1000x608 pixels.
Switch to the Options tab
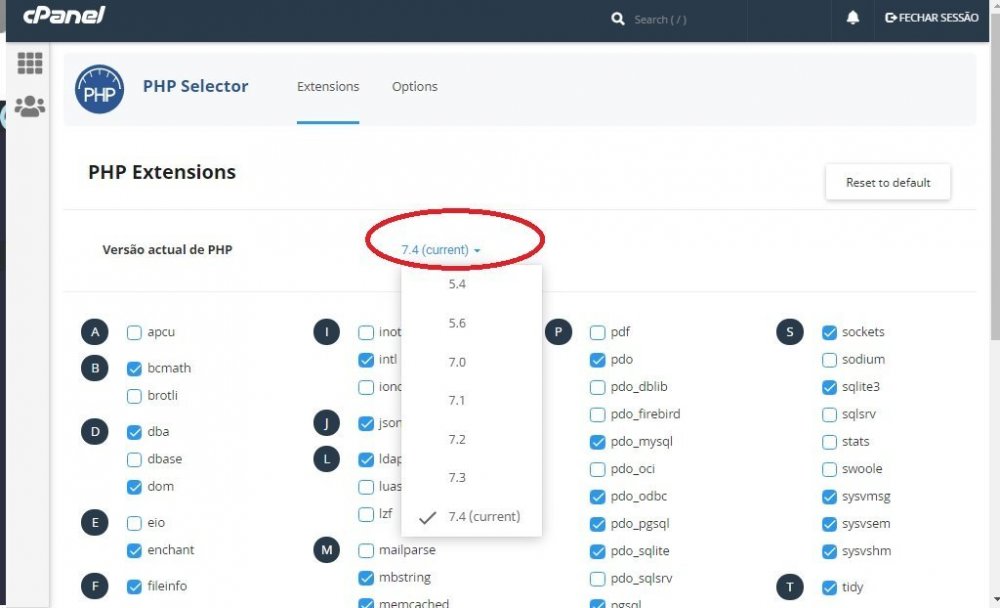click(x=415, y=86)
